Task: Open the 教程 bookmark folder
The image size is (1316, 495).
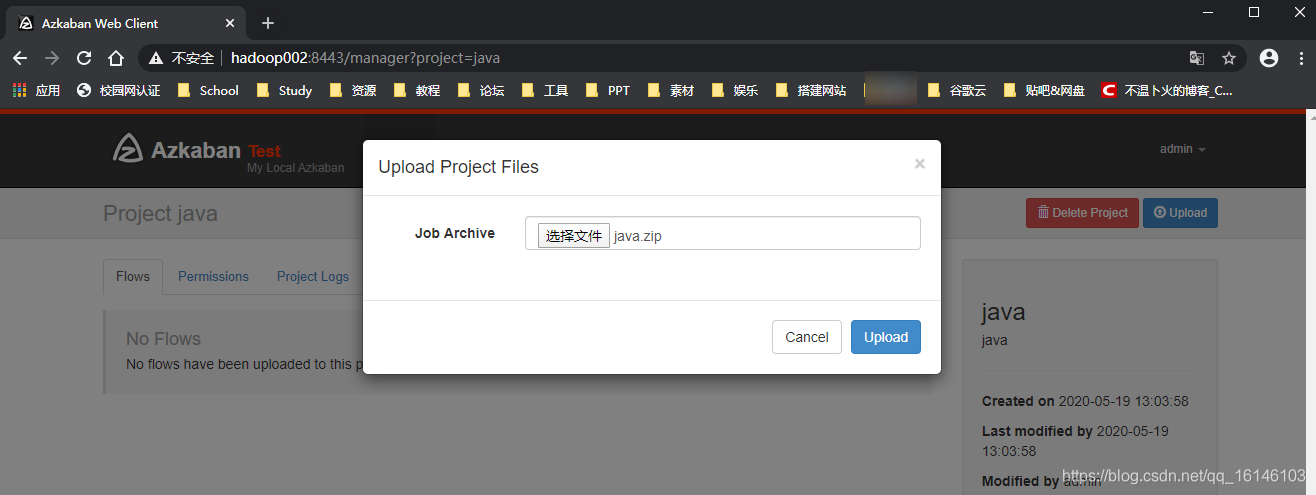Action: pyautogui.click(x=417, y=90)
